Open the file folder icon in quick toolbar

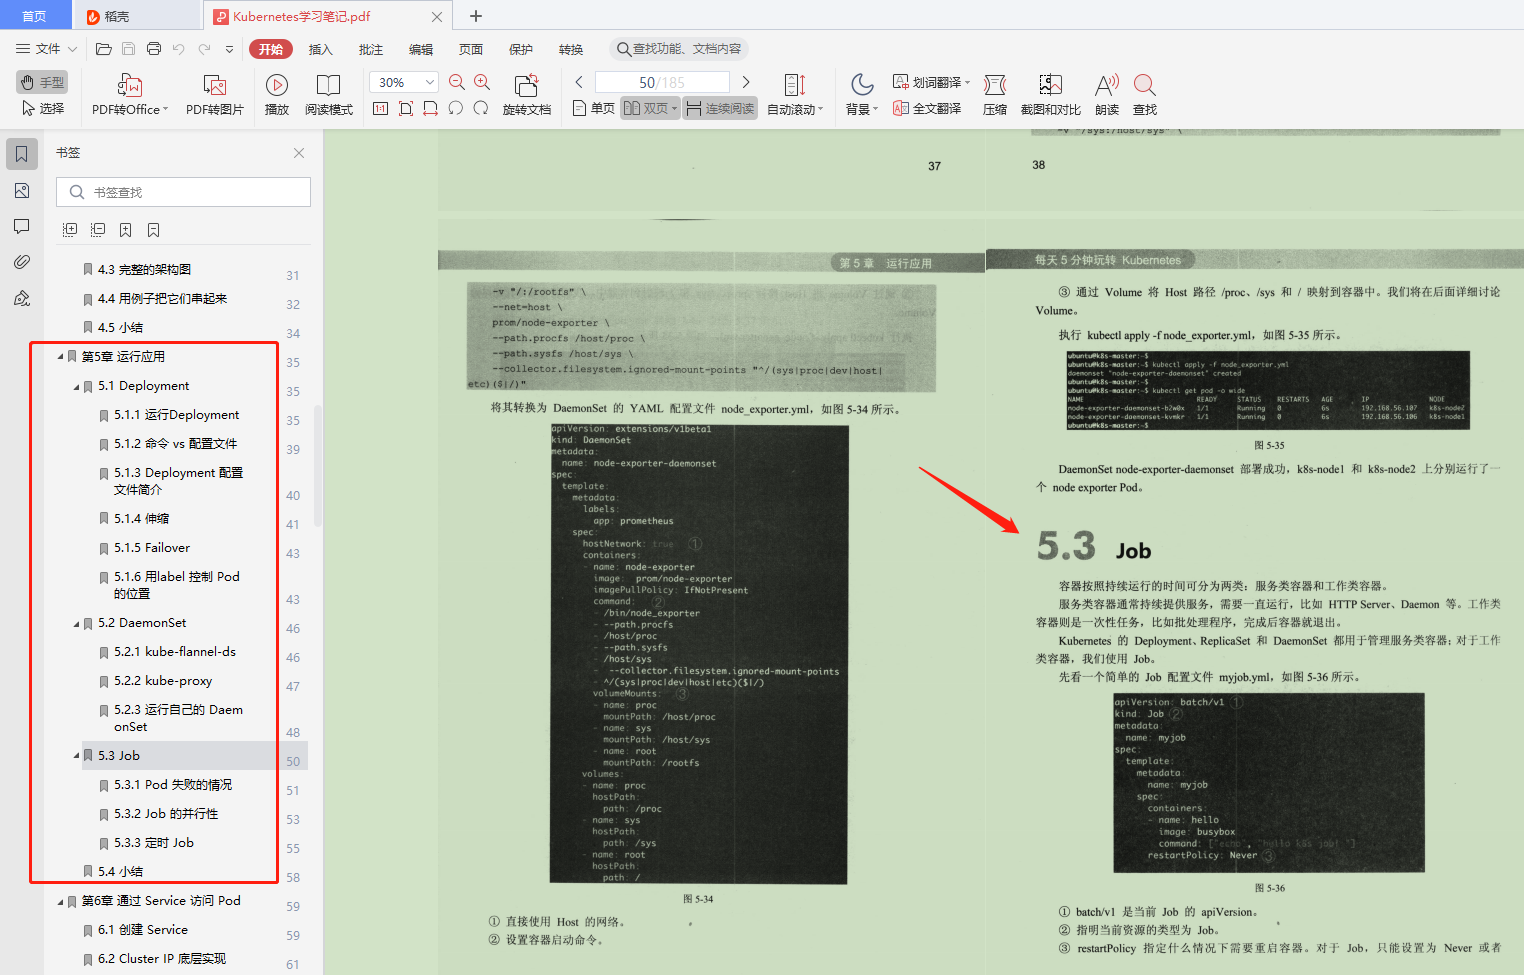pos(103,49)
